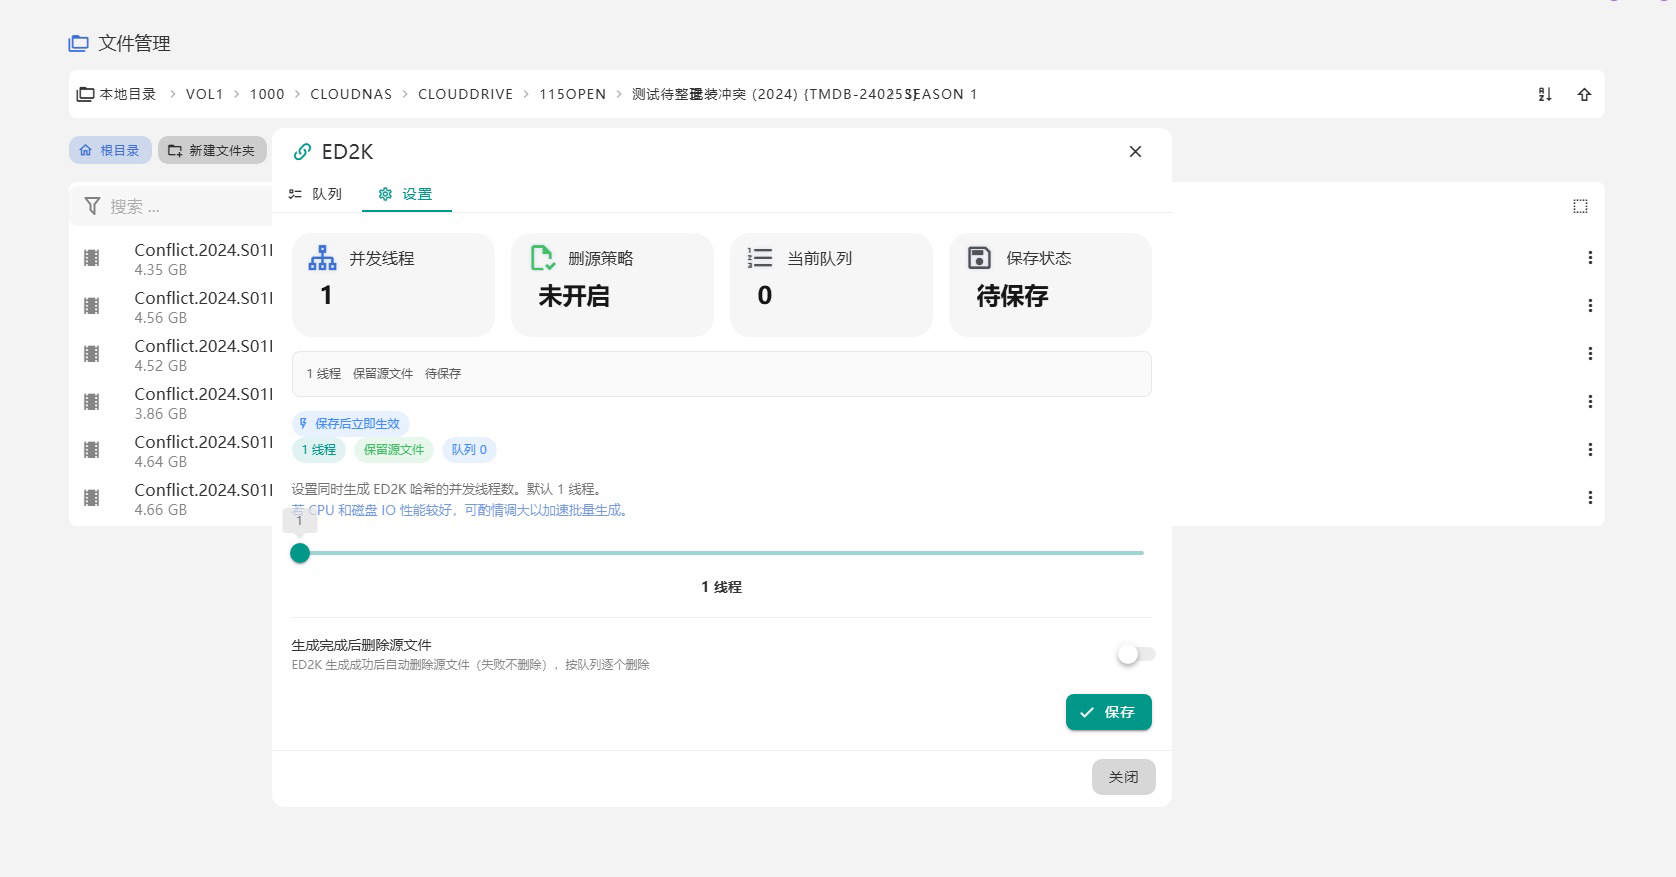Create a folder with 新建文件夹 button

(x=212, y=150)
